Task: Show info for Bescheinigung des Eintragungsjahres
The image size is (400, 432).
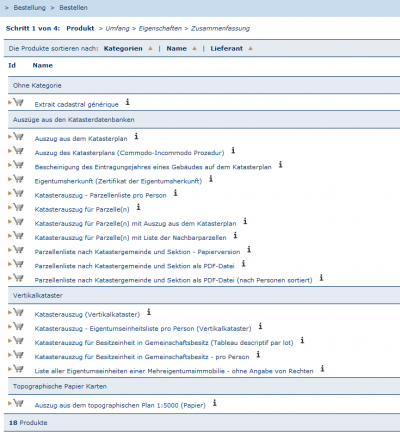Action: [x=280, y=164]
